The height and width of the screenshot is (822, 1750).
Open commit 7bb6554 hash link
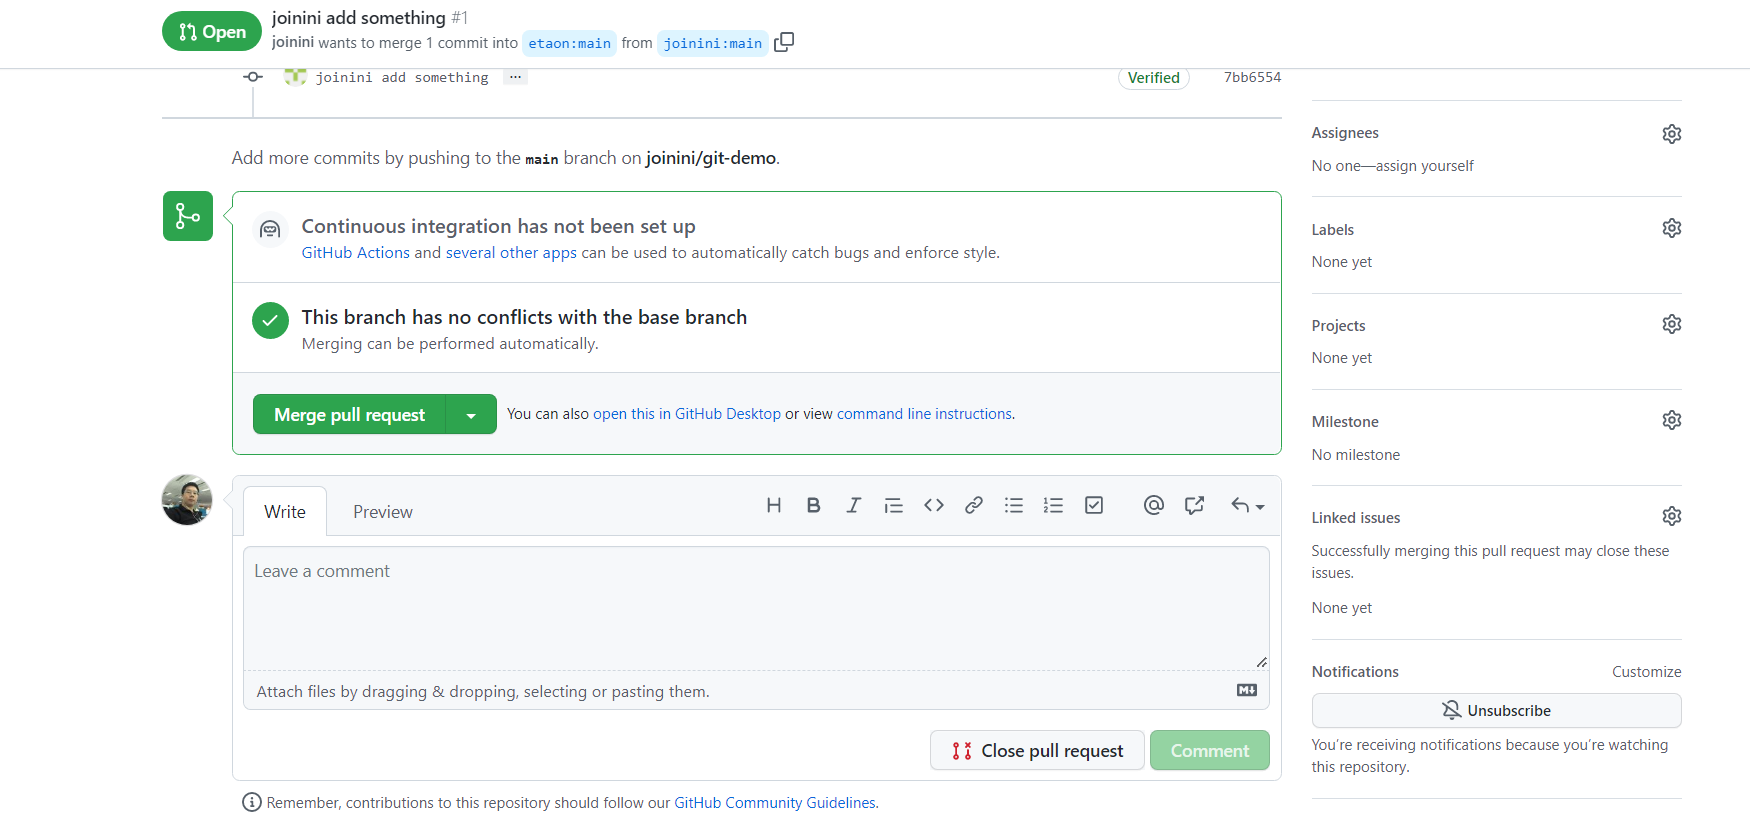(x=1252, y=77)
